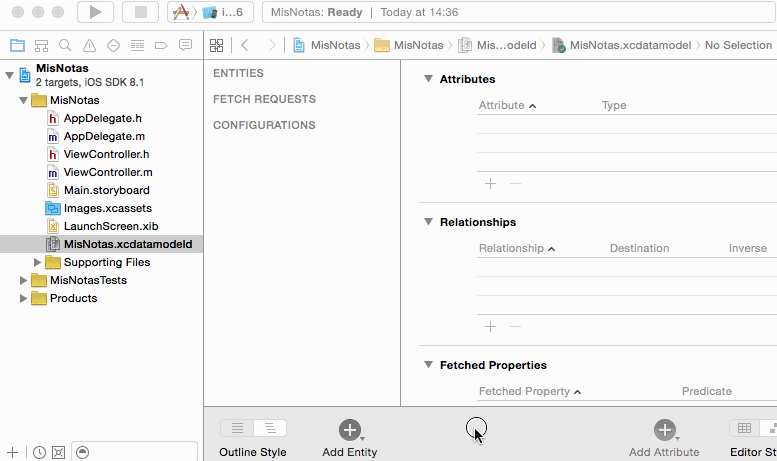Open Main.storyboard file
Viewport: 777px width, 461px height.
pyautogui.click(x=106, y=190)
